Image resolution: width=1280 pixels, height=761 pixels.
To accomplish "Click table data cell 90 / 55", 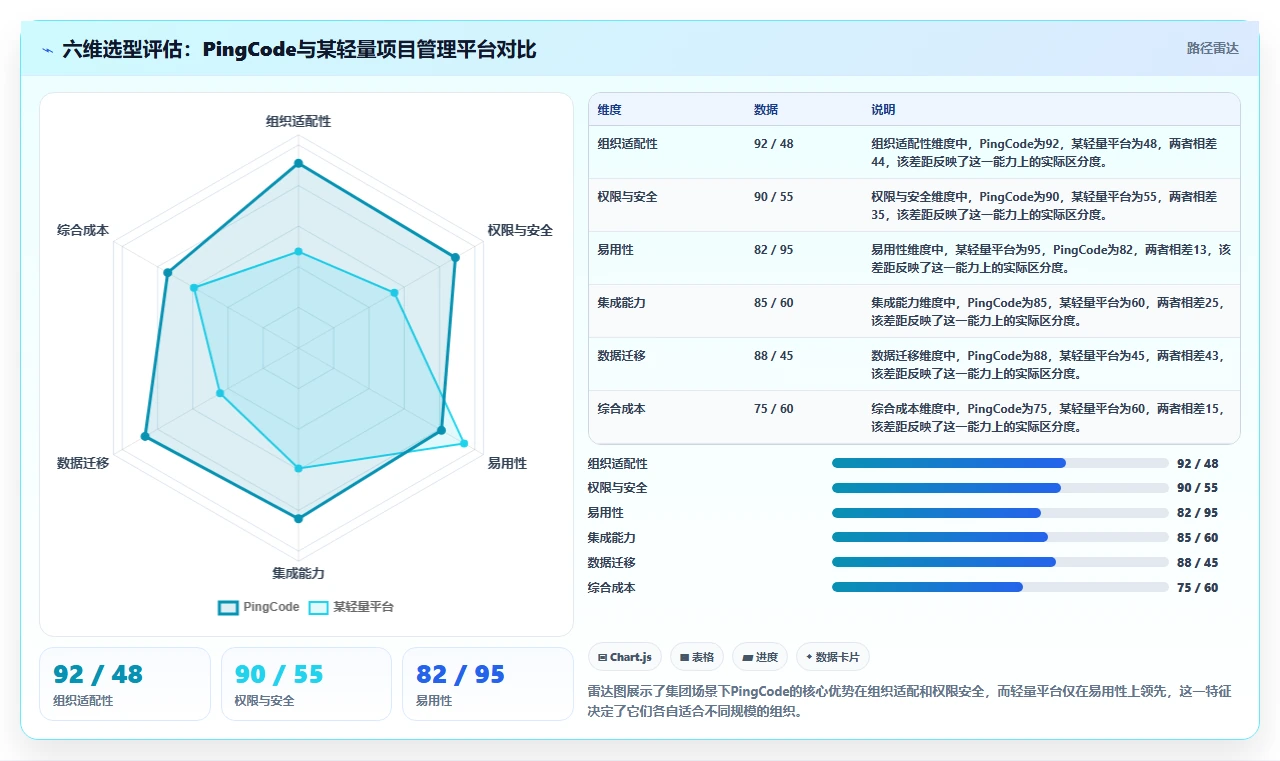I will 774,197.
